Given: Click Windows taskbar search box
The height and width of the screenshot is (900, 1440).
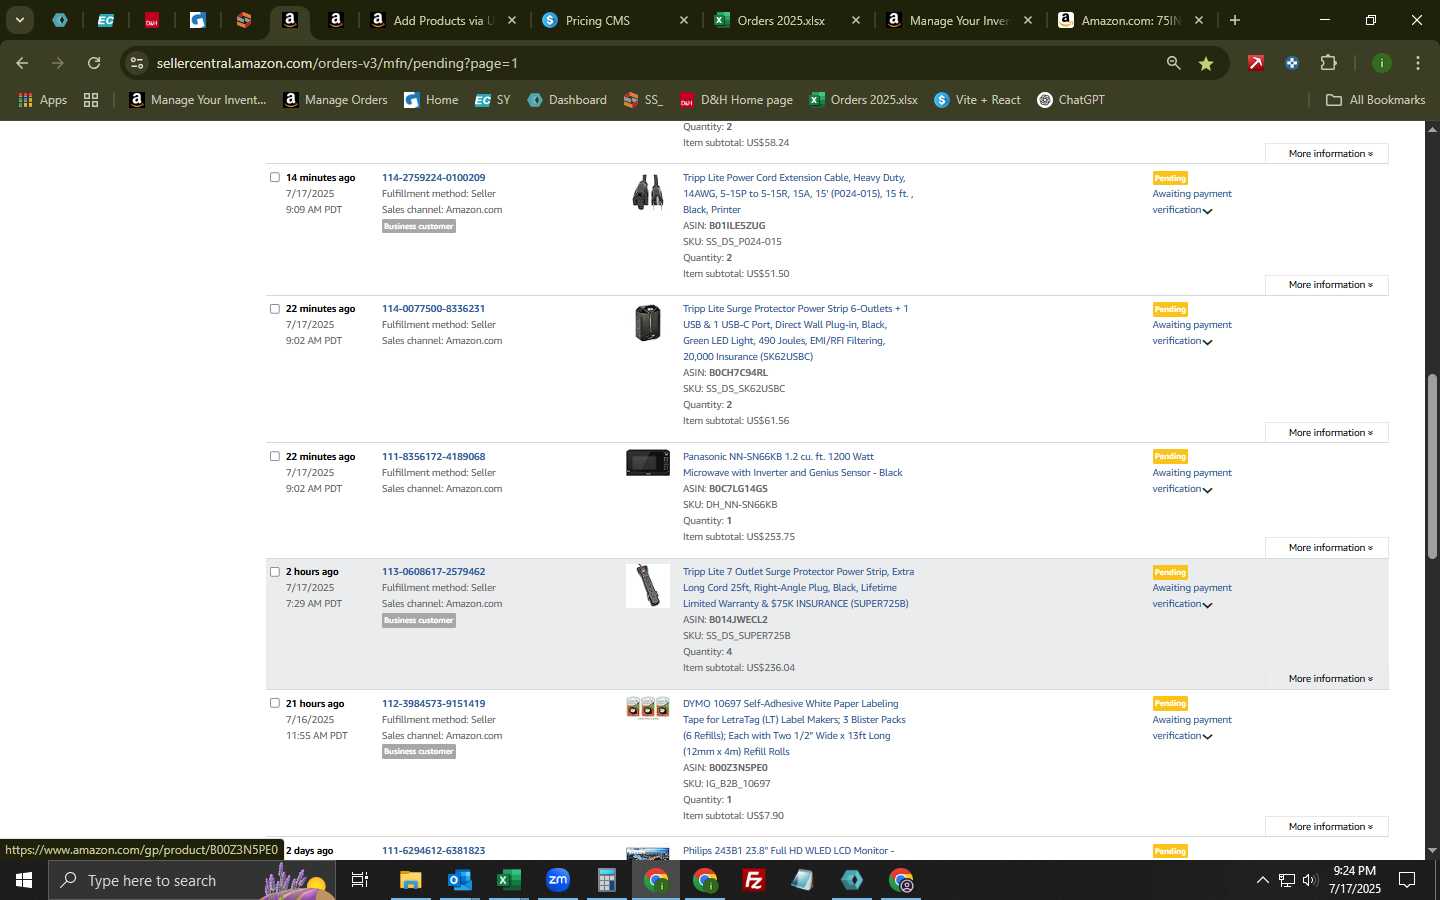Looking at the screenshot, I should pyautogui.click(x=190, y=880).
